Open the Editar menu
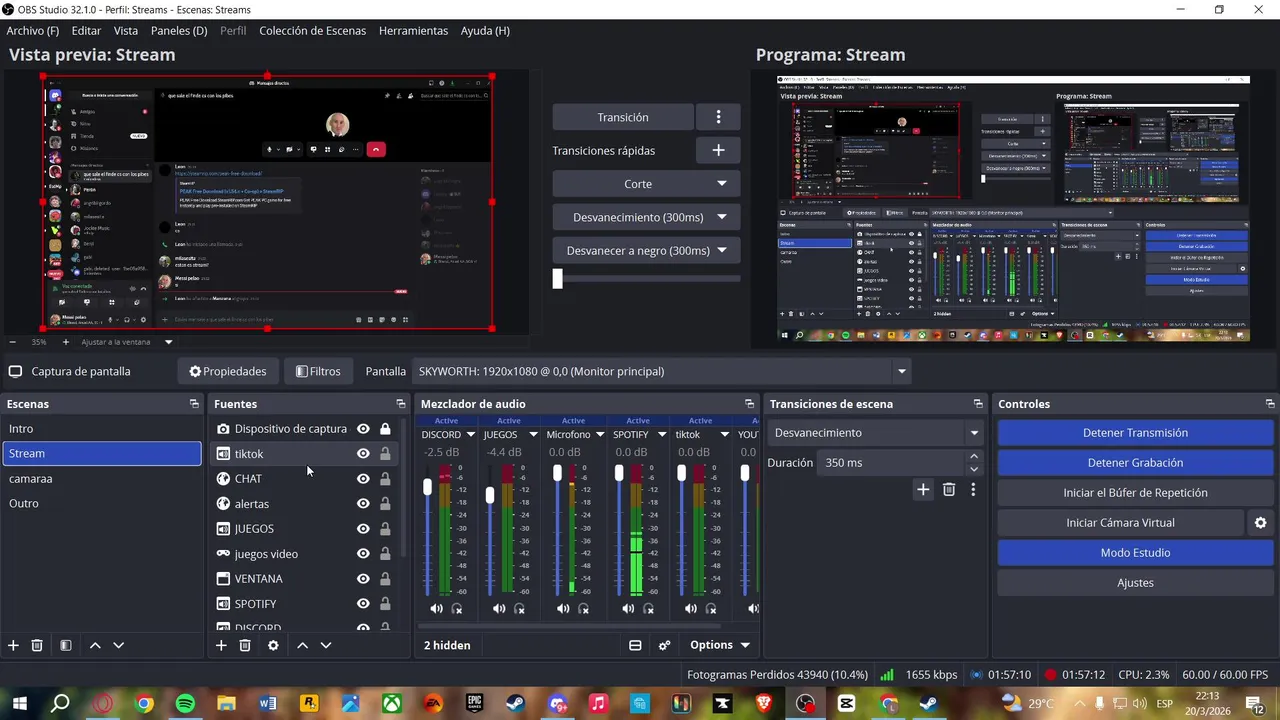The image size is (1280, 720). (86, 31)
